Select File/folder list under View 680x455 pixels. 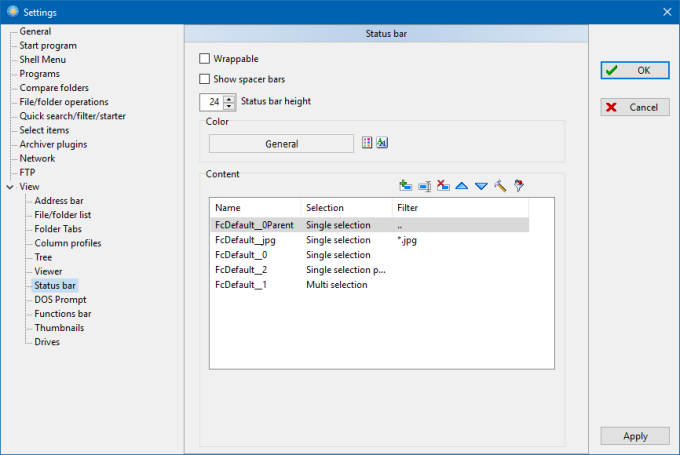pyautogui.click(x=63, y=215)
